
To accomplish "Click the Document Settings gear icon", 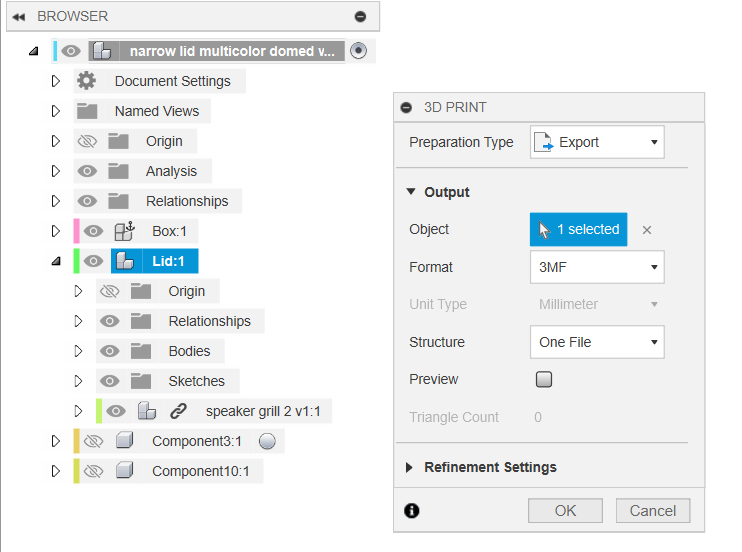I will click(x=87, y=81).
